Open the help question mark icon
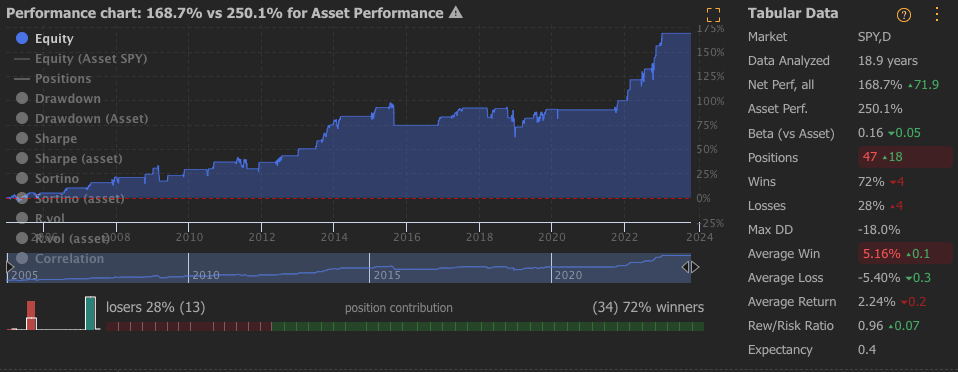Viewport: 958px width, 372px height. (x=904, y=15)
